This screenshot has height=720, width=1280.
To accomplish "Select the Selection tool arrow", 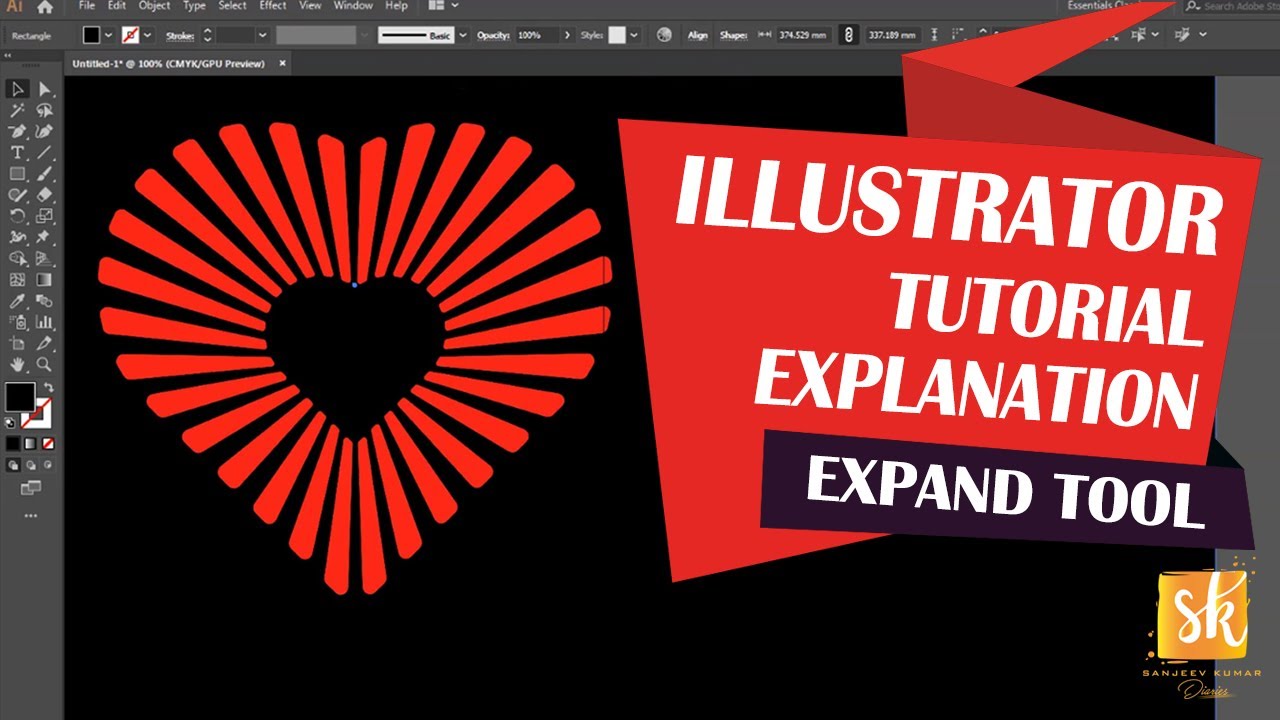I will [20, 89].
